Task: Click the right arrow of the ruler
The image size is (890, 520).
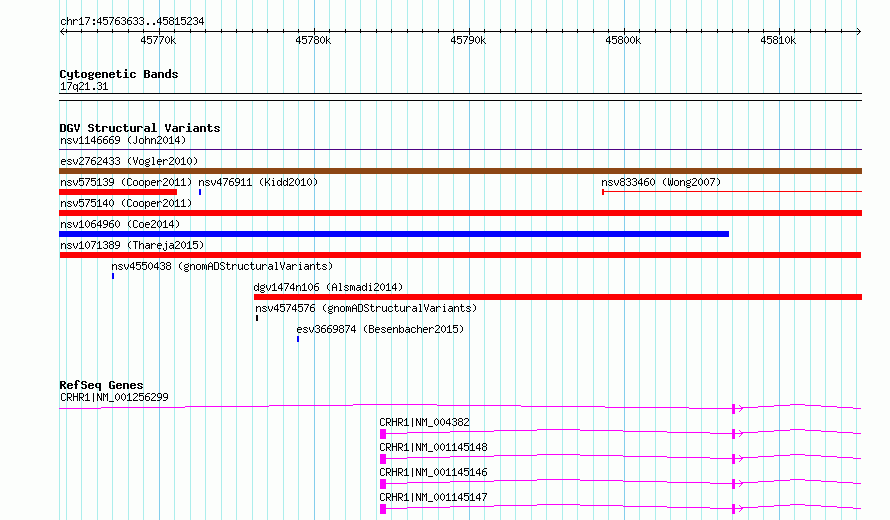Action: (x=858, y=32)
